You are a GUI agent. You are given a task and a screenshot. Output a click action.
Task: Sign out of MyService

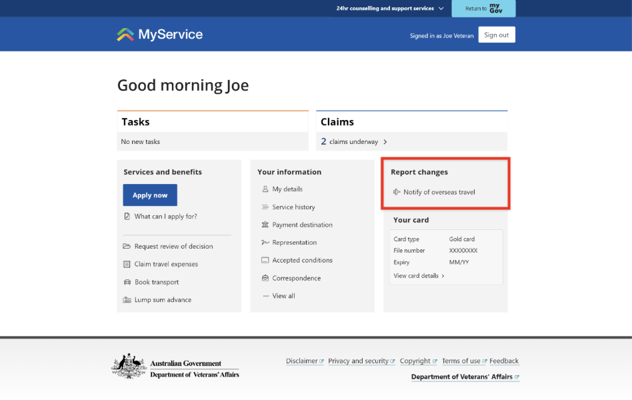[x=497, y=35]
